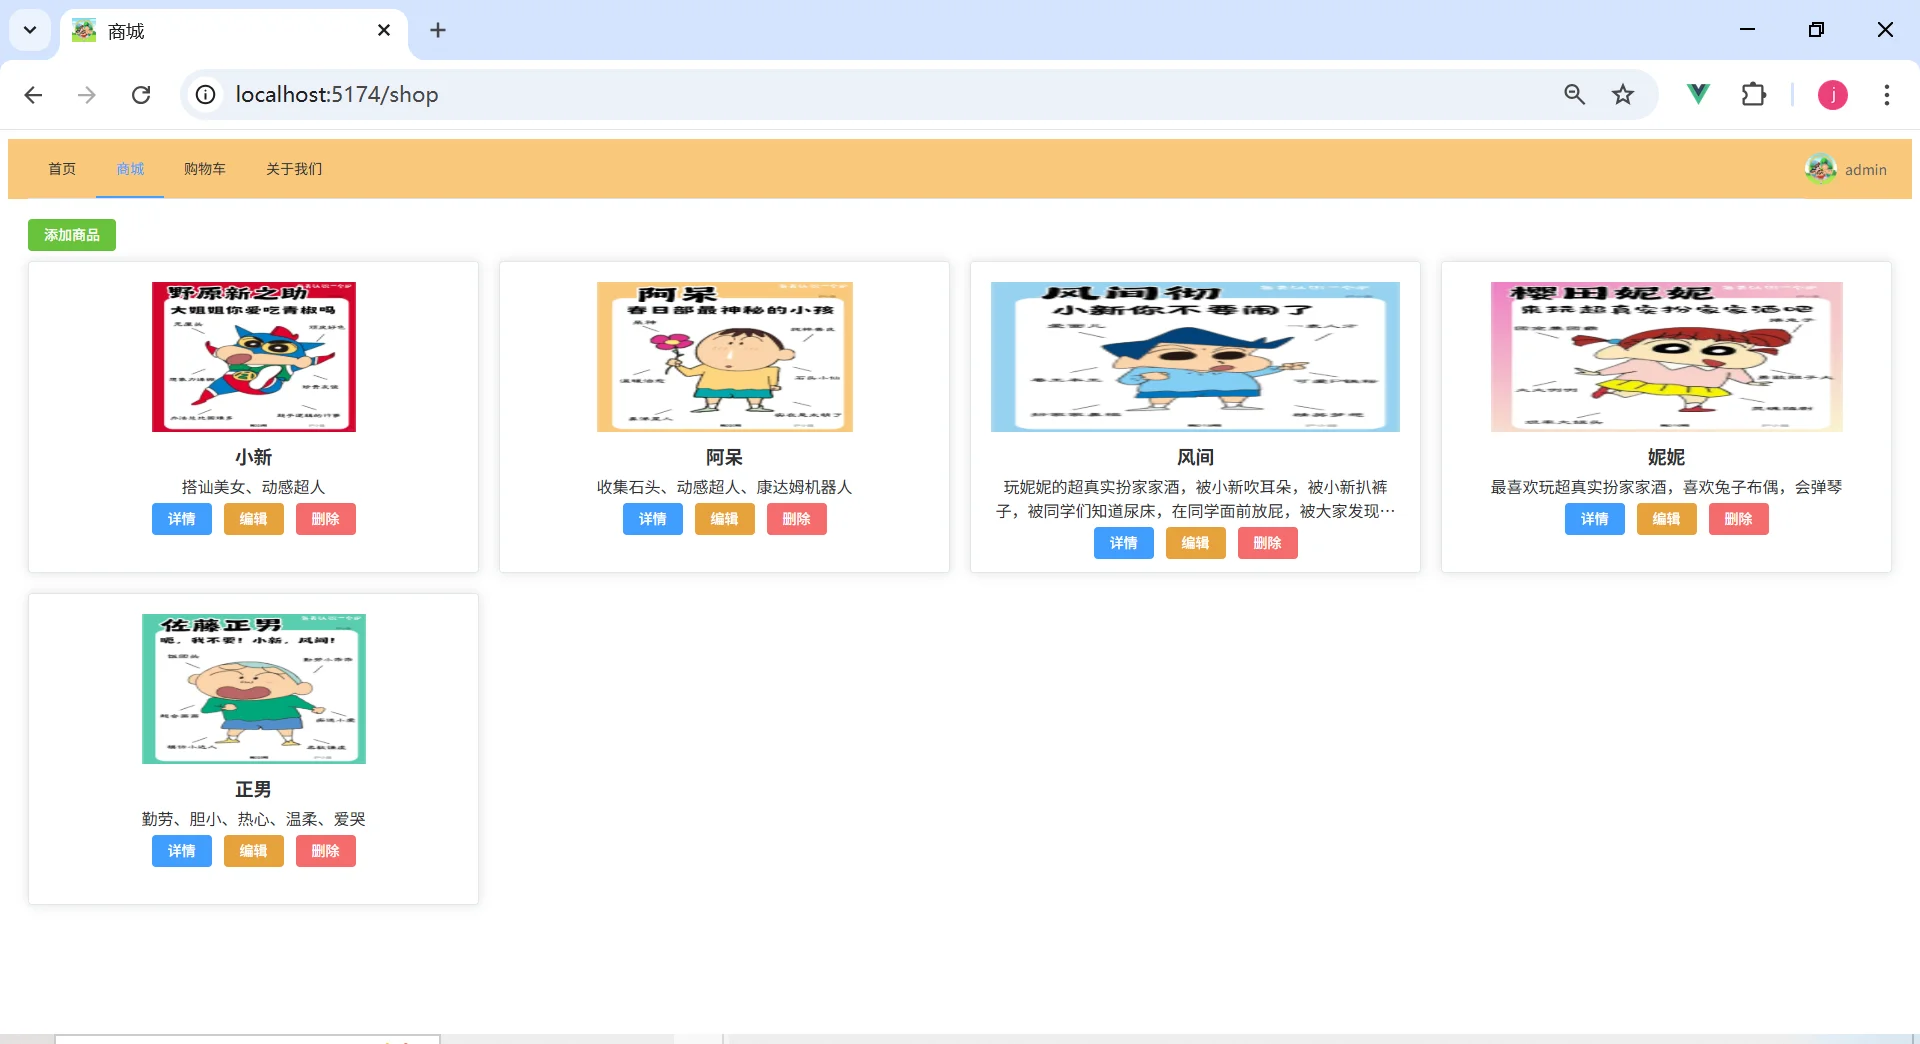Click the 阿呆 product title
The width and height of the screenshot is (1920, 1044).
pyautogui.click(x=725, y=458)
